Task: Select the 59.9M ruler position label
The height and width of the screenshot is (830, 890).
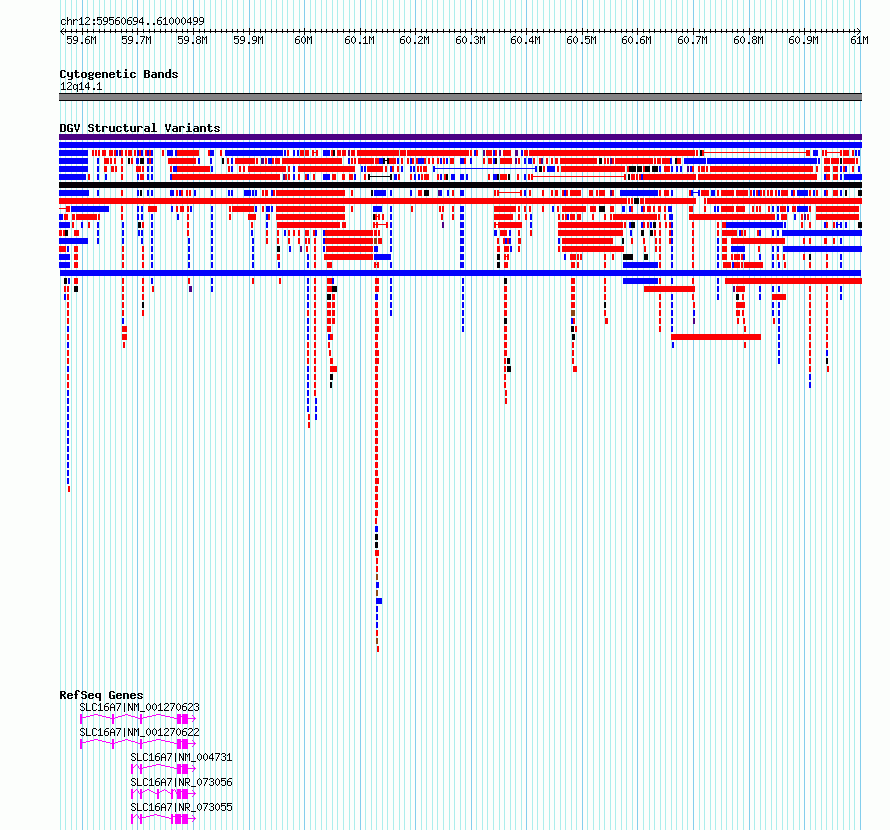Action: tap(249, 40)
